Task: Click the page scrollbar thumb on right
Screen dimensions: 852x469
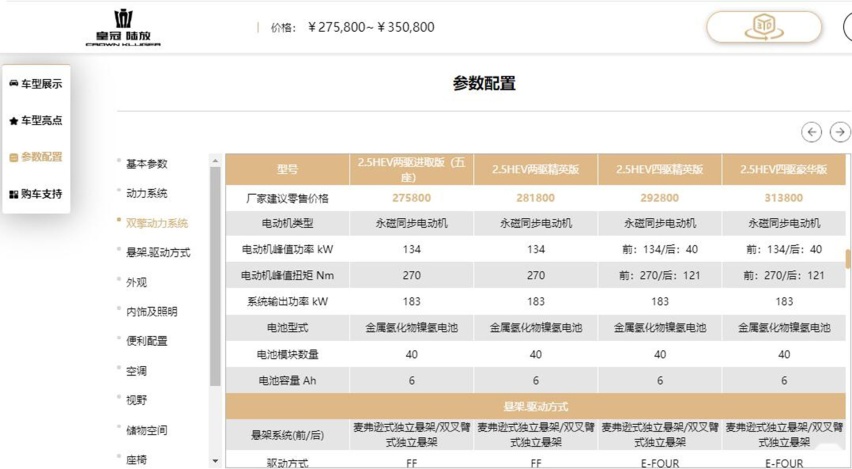Action: [848, 259]
